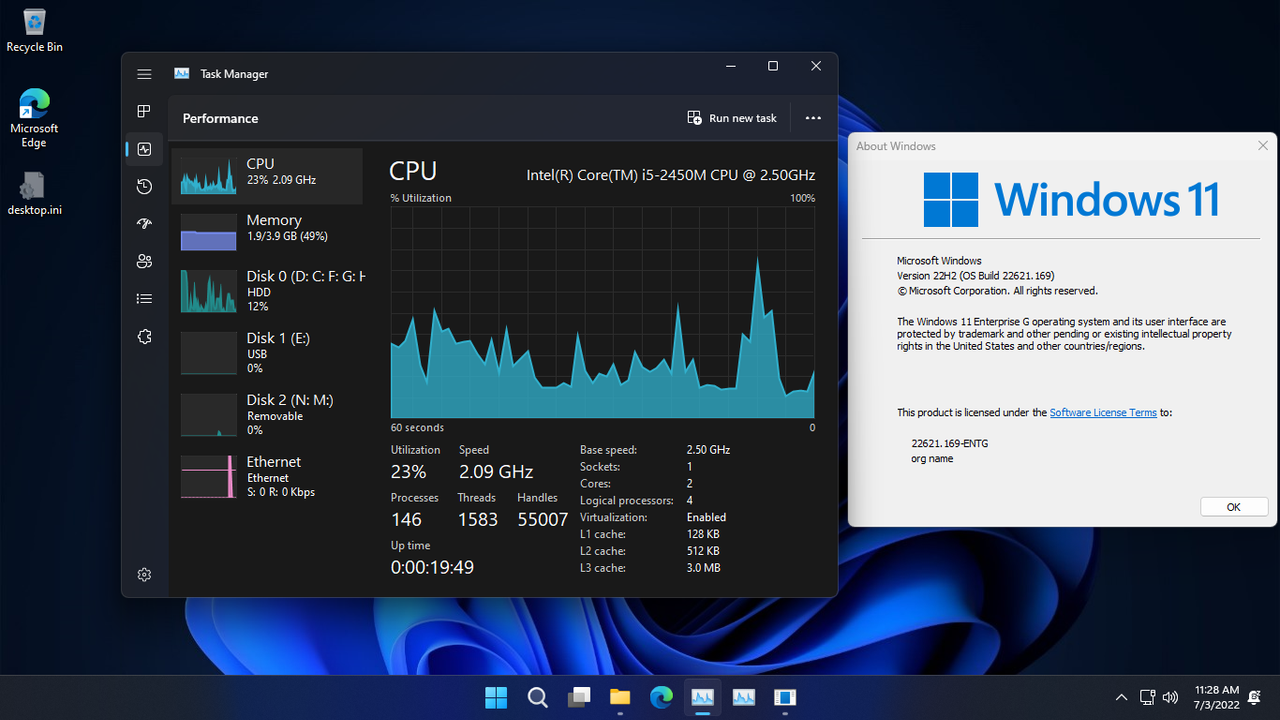Open Microsoft Edge desktop shortcut
This screenshot has width=1280, height=720.
pos(34,118)
